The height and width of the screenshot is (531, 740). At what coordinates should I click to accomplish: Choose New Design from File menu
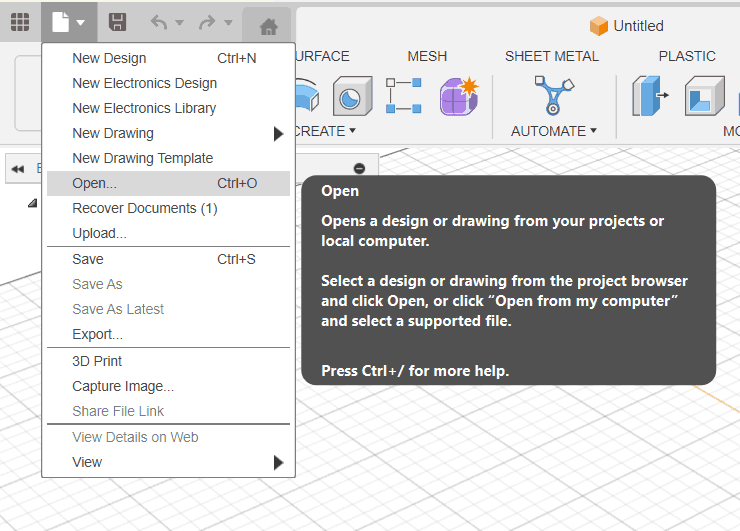tap(168, 58)
